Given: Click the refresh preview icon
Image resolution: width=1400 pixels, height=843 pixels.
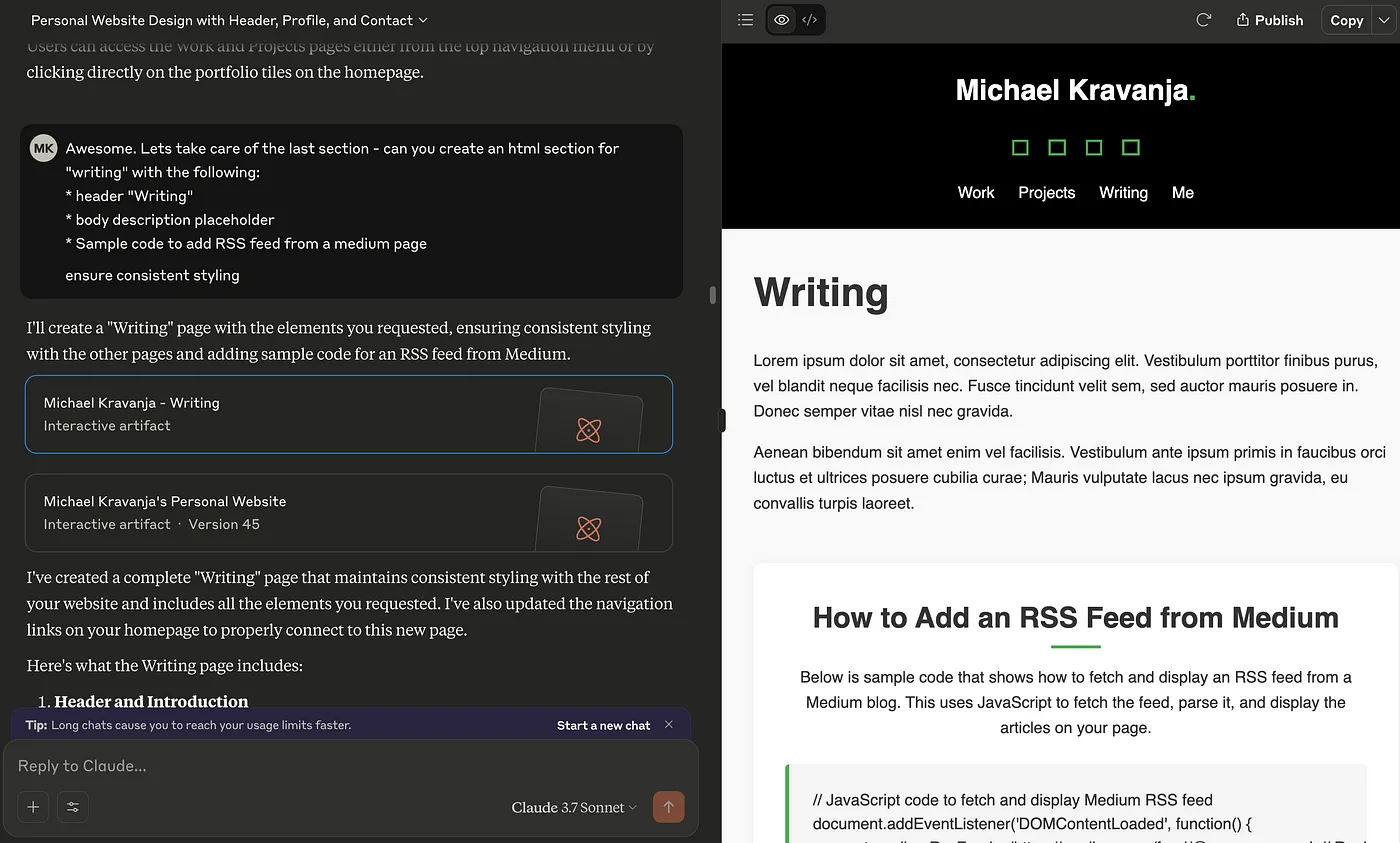Looking at the screenshot, I should (x=1204, y=20).
